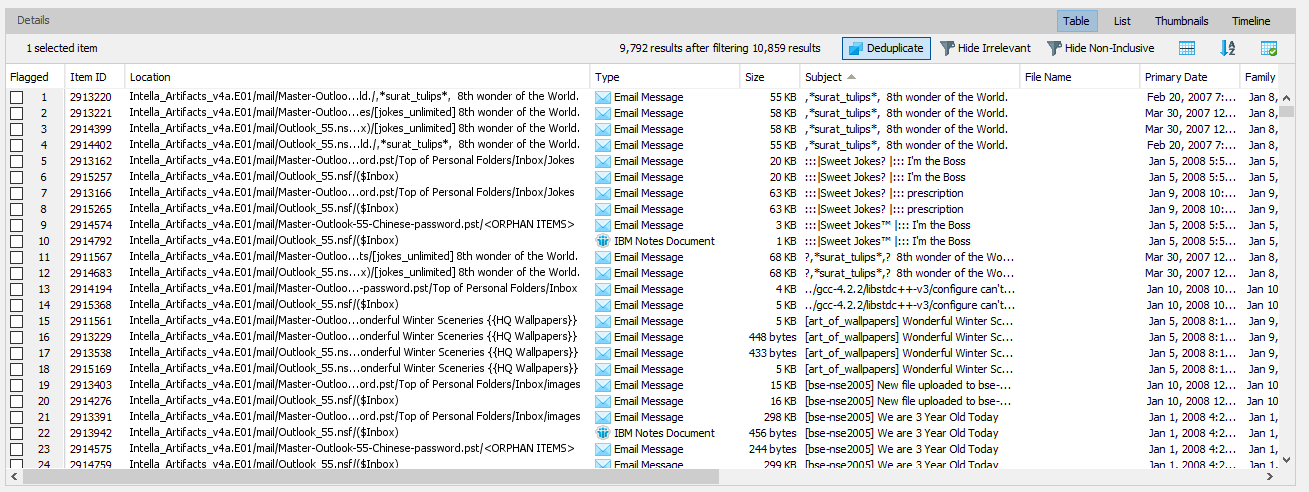Click the IBM Notes icon in row 22
The width and height of the screenshot is (1309, 492).
pyautogui.click(x=603, y=433)
